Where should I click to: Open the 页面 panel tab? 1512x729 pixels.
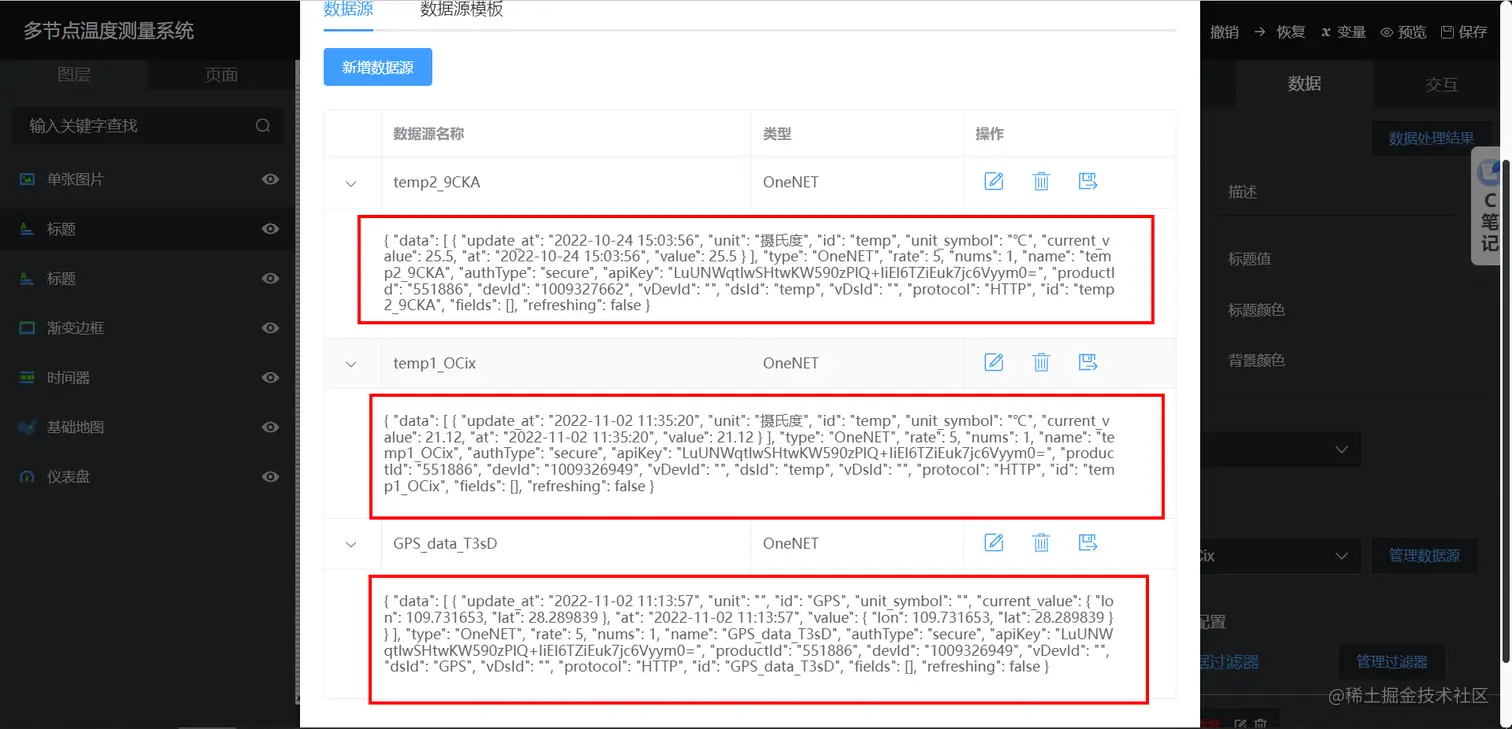point(222,75)
